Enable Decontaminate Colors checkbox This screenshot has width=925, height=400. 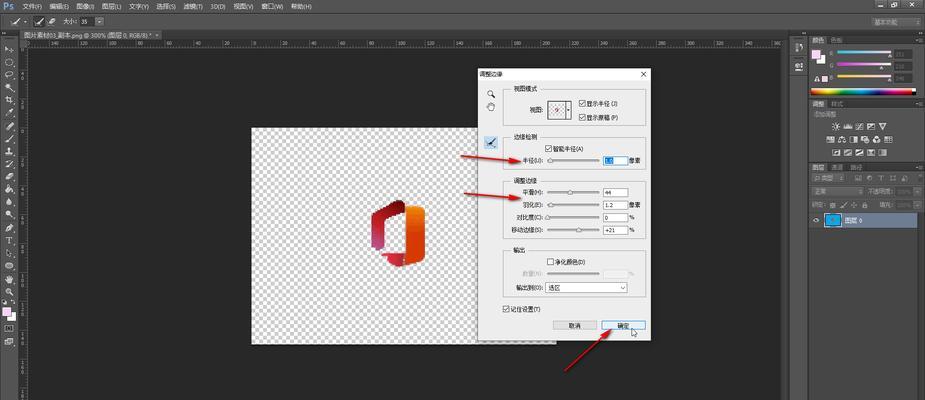[550, 261]
